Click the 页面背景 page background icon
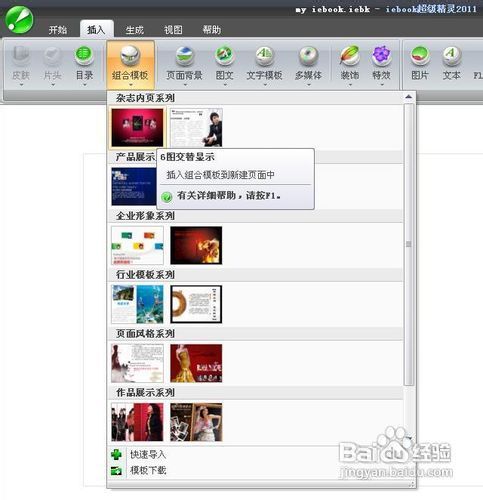 [x=184, y=56]
